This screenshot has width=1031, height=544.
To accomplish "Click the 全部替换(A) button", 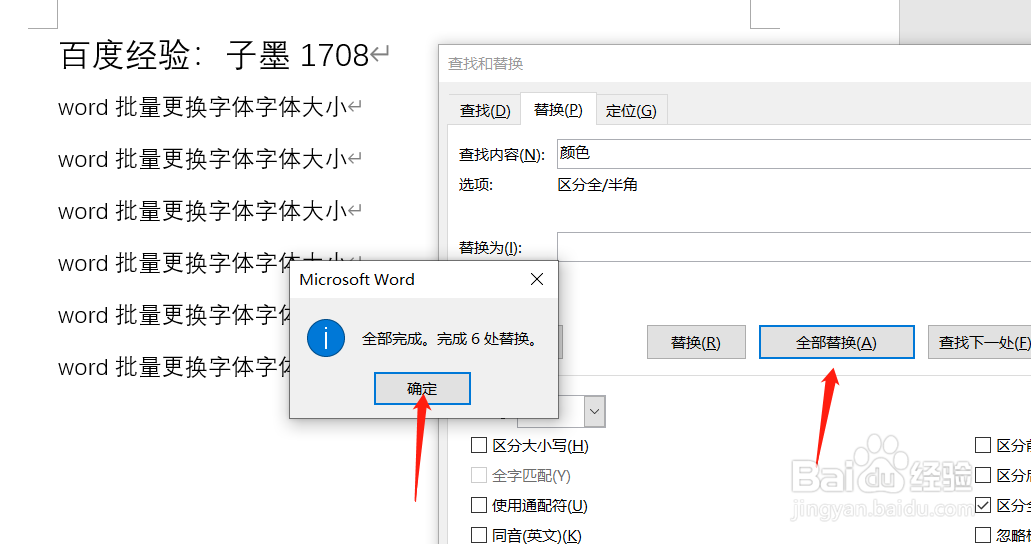I will [836, 342].
